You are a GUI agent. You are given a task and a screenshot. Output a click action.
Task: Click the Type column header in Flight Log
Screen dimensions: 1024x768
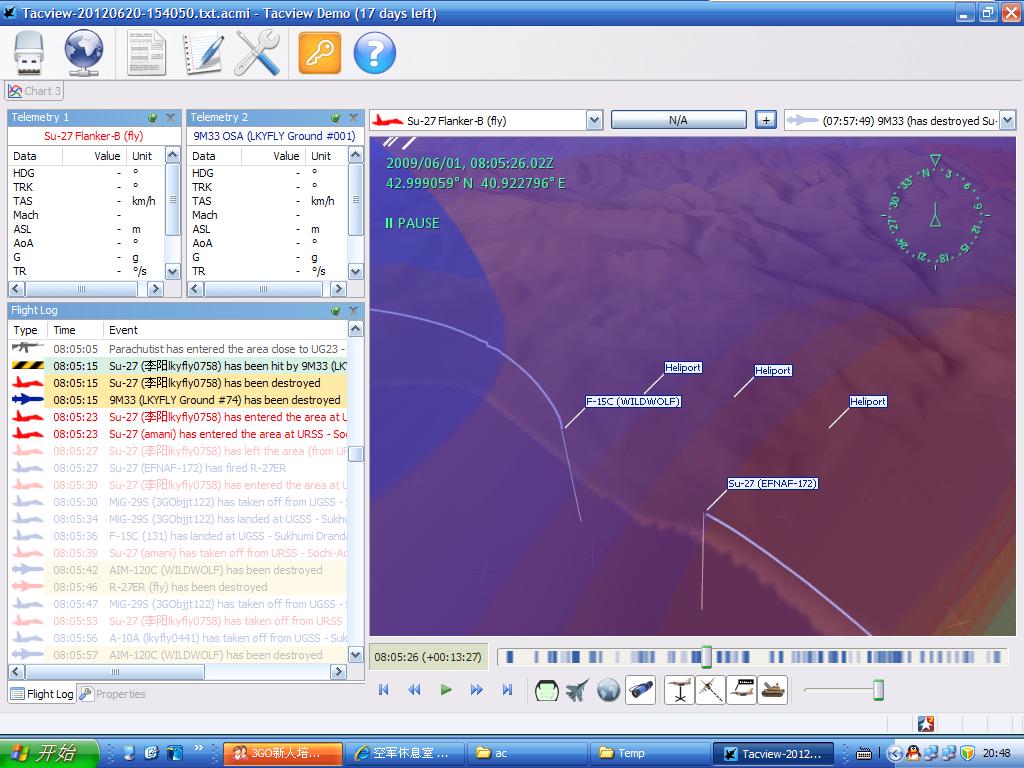(x=29, y=330)
